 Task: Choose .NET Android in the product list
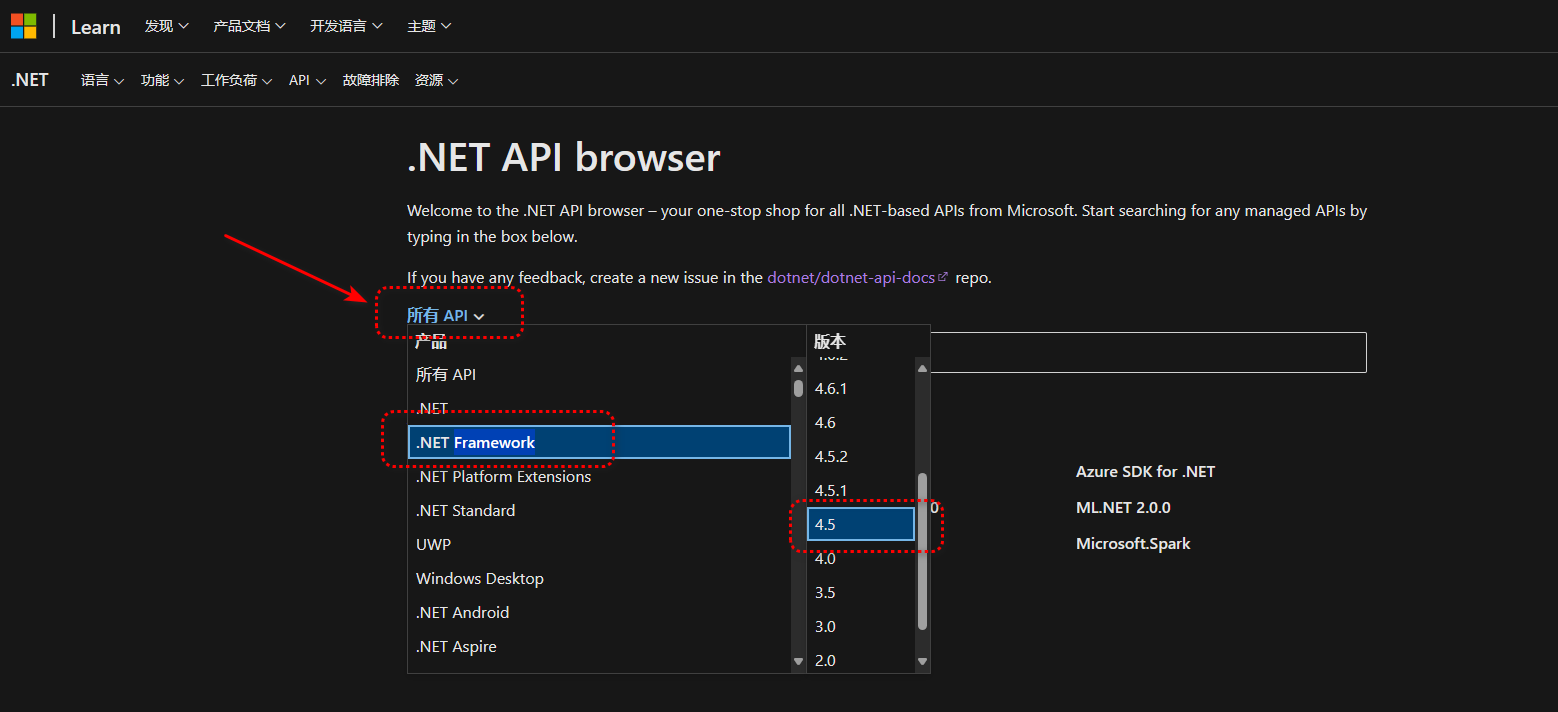pyautogui.click(x=599, y=613)
